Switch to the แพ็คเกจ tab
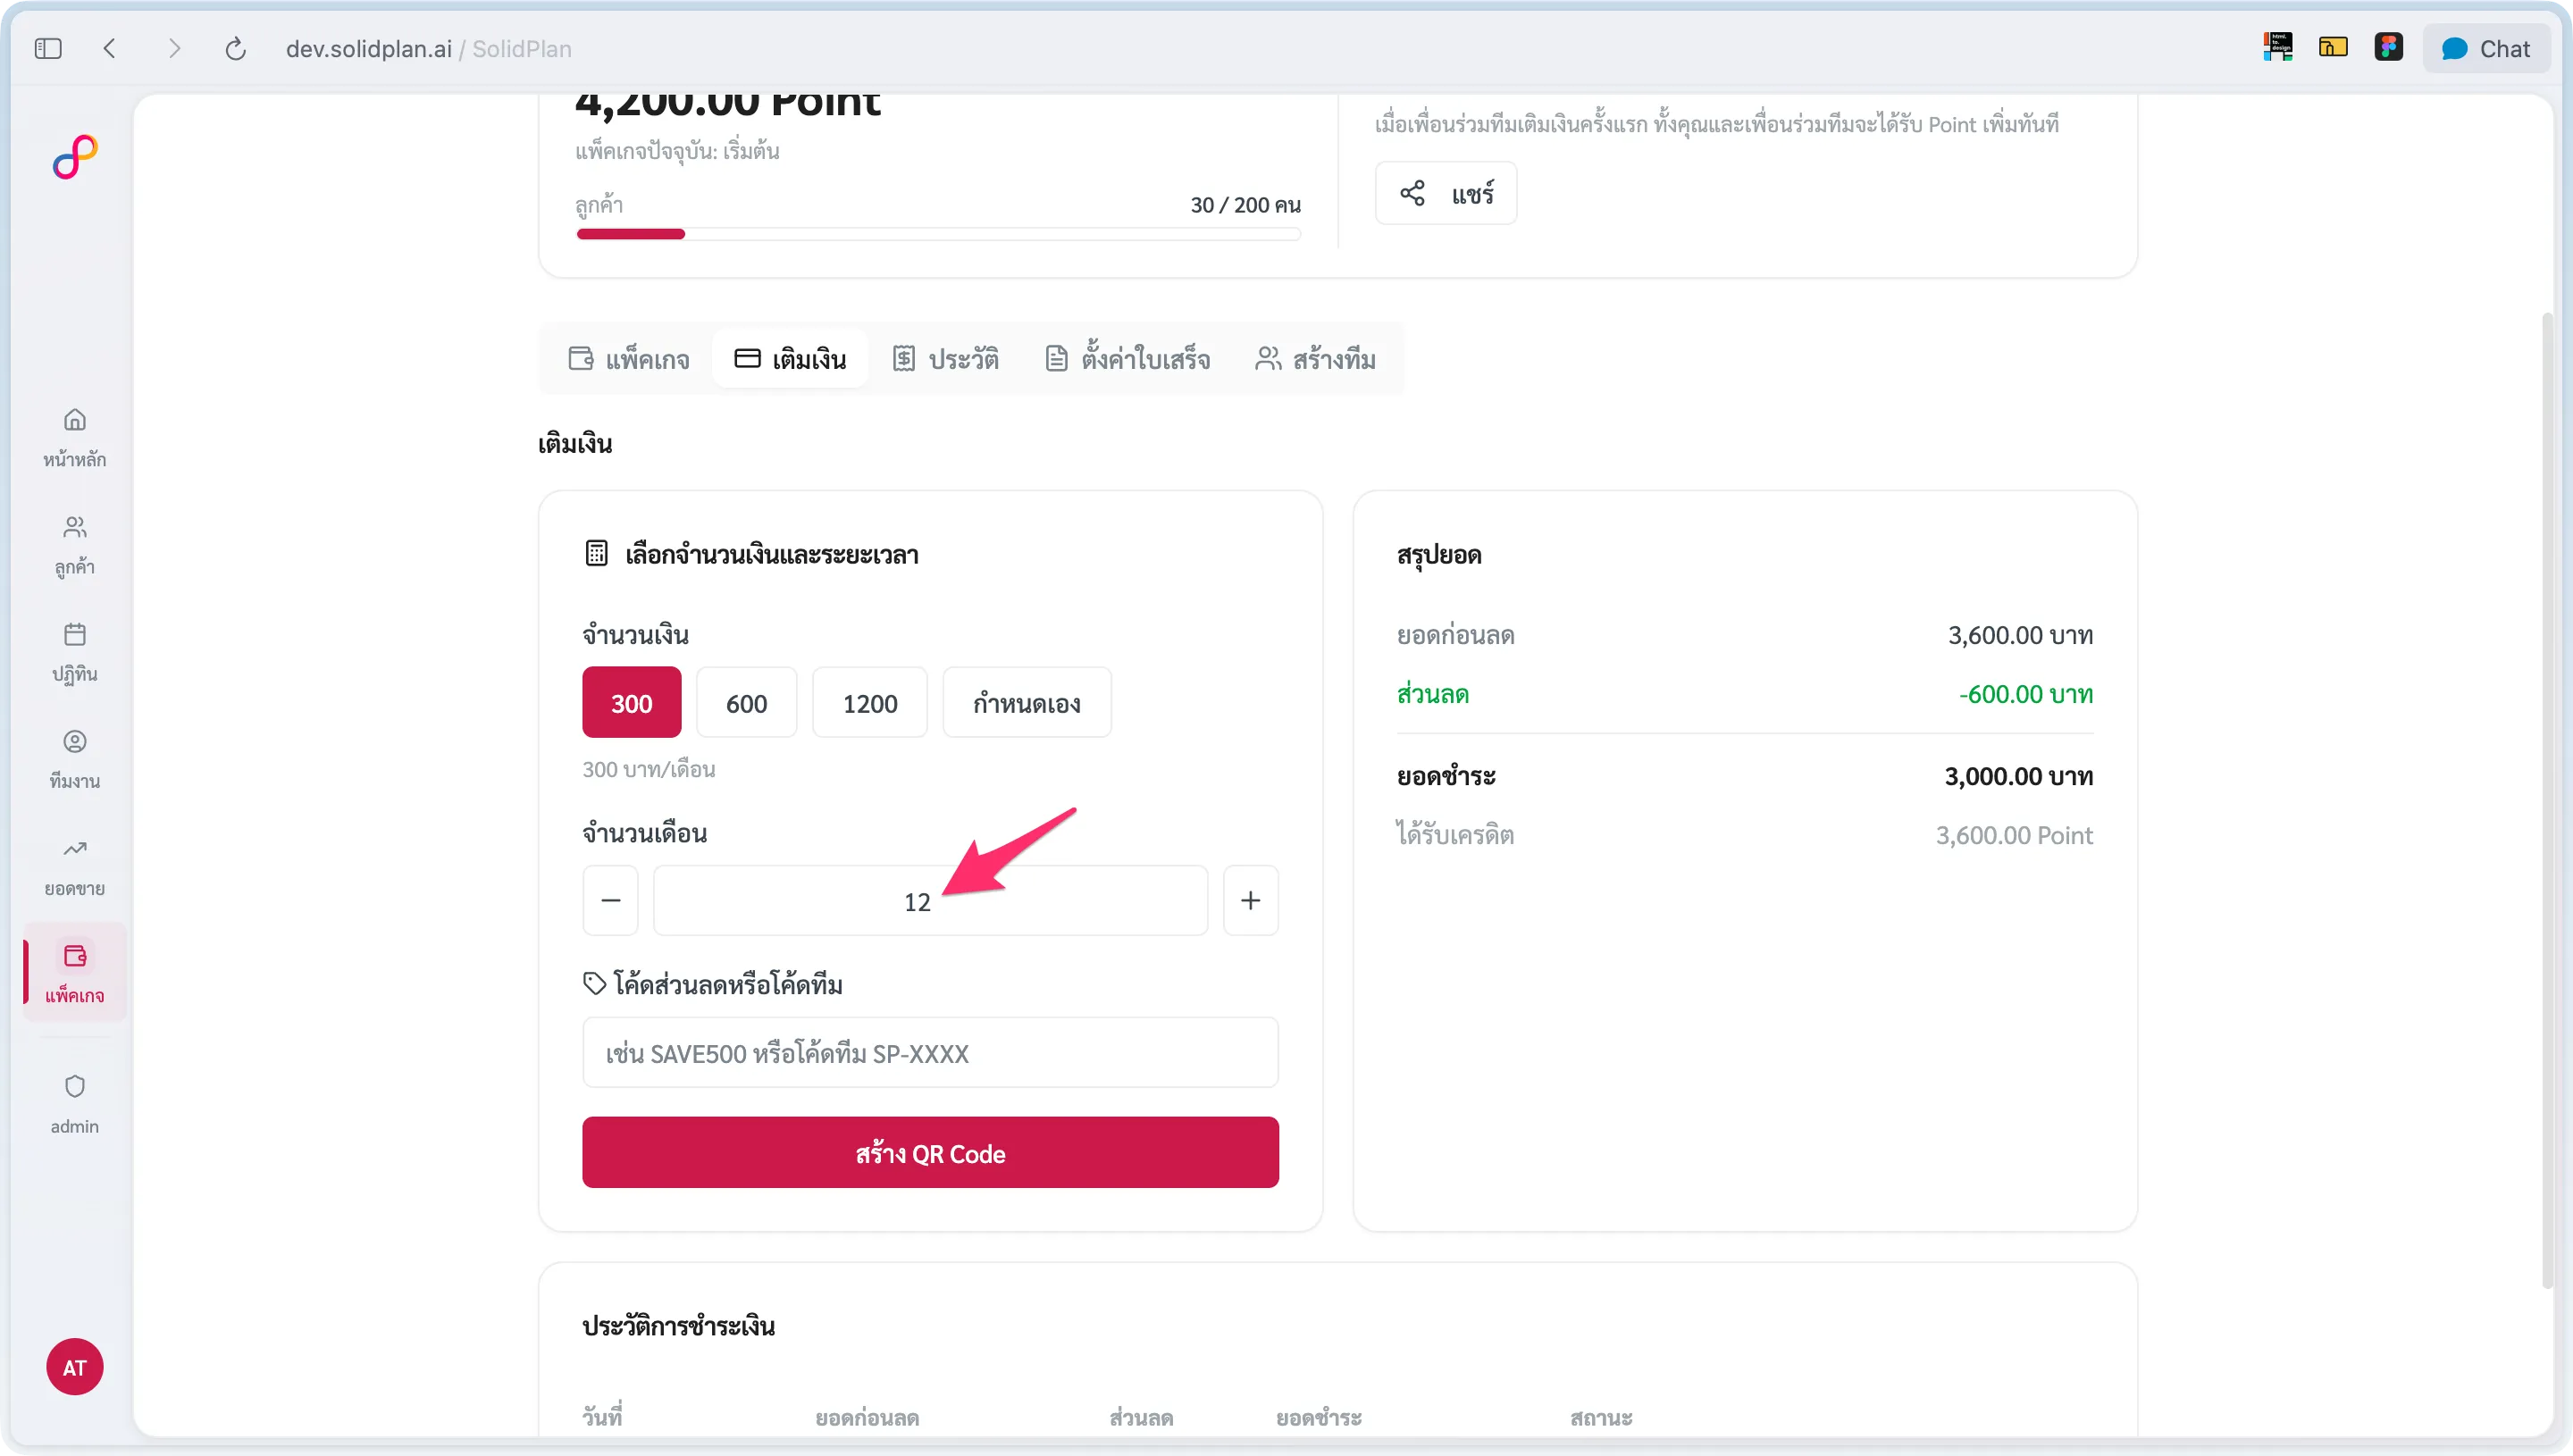Viewport: 2573px width, 1456px height. [x=629, y=359]
